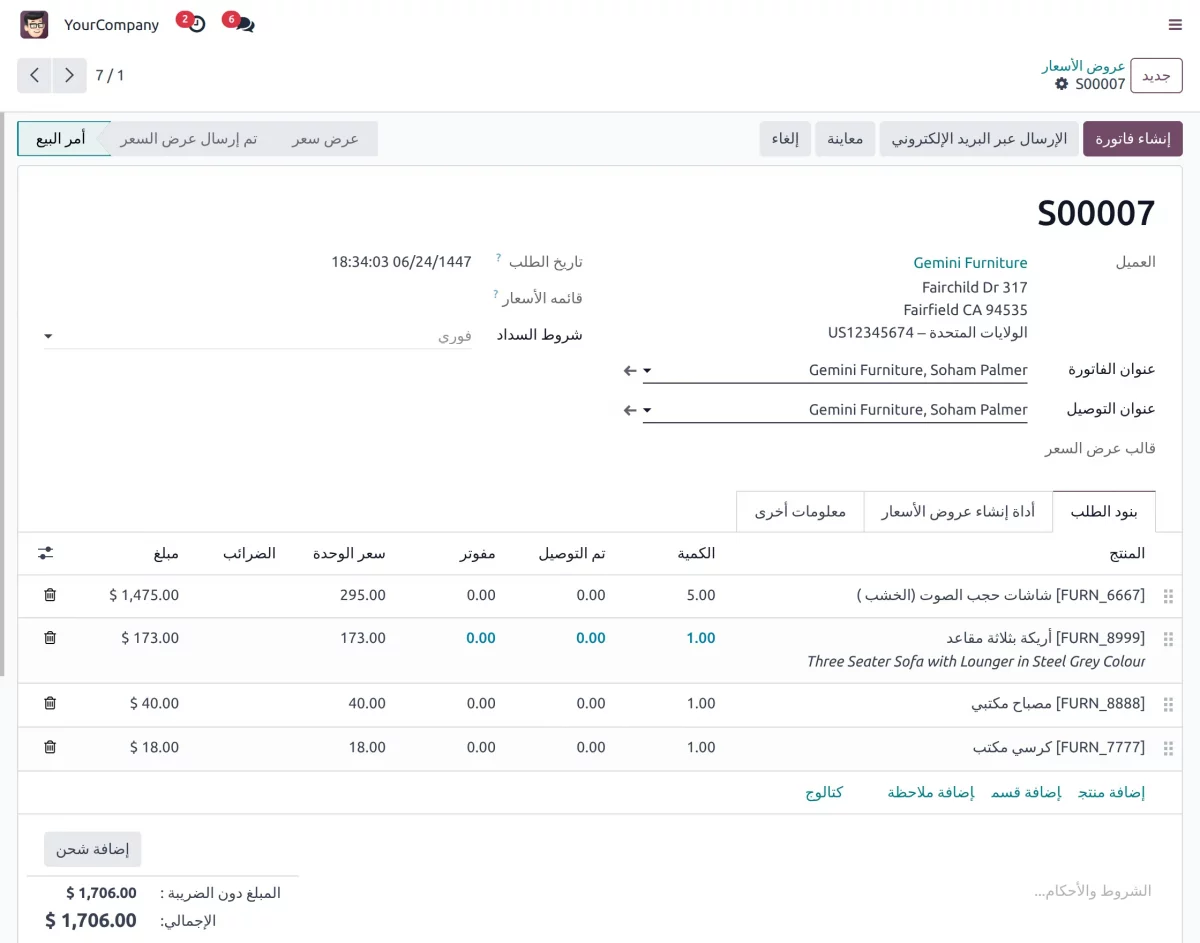Viewport: 1200px width, 943px height.
Task: Open the payment terms فوري dropdown
Action: [x=456, y=336]
